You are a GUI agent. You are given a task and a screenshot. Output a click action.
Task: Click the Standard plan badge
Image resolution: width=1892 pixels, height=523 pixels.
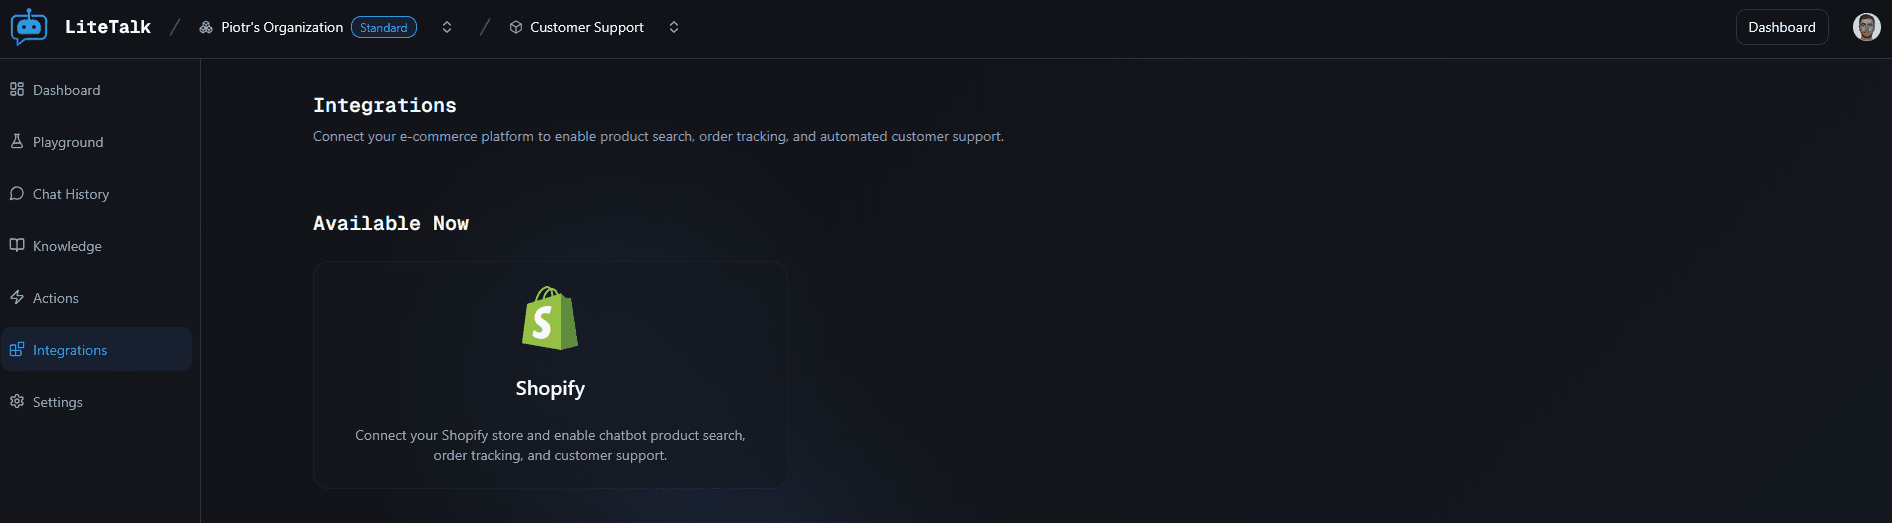(384, 27)
